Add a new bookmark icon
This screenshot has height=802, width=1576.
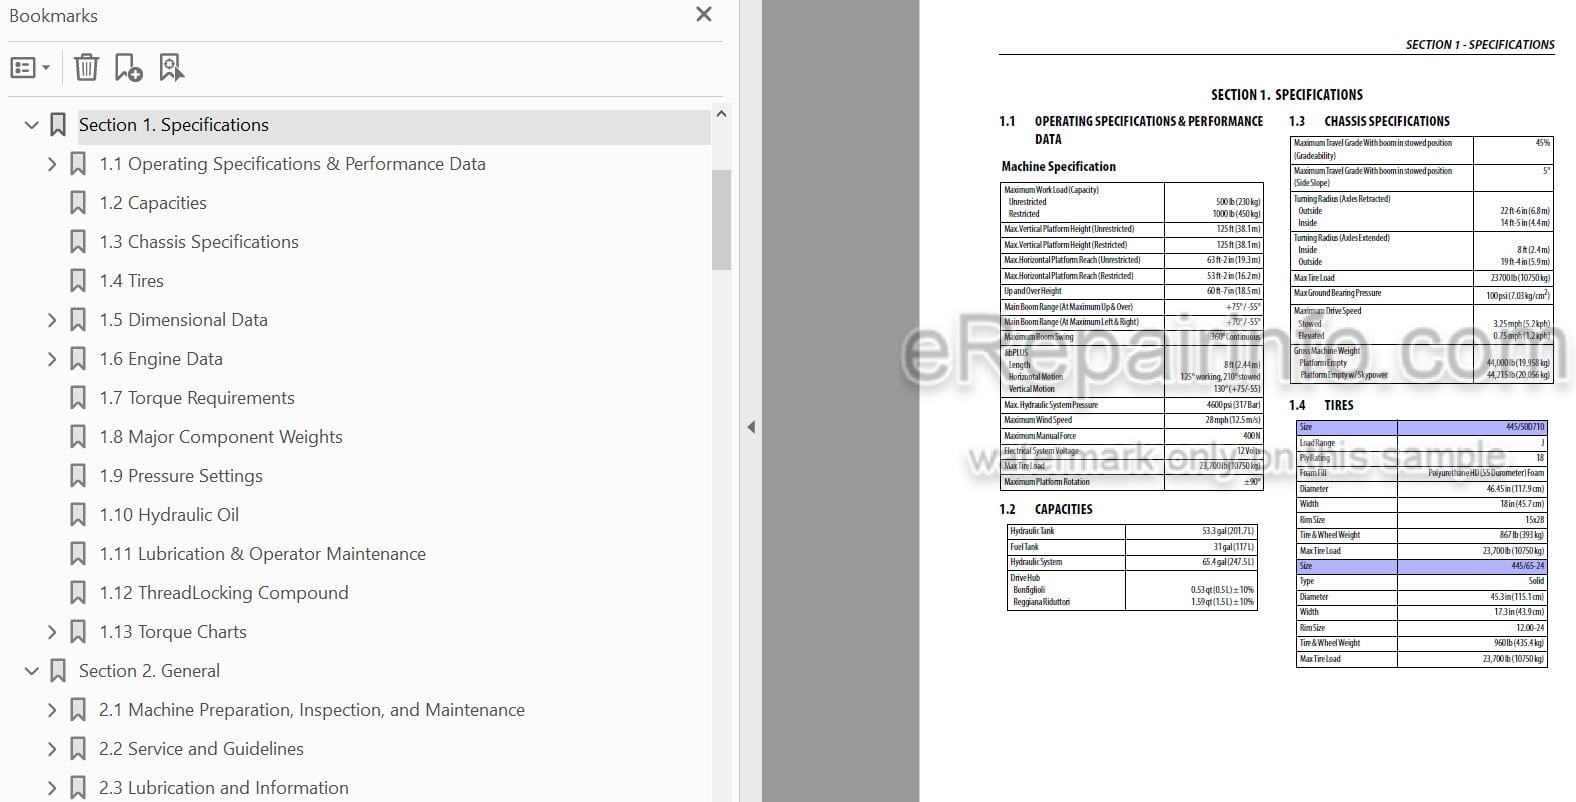tap(128, 68)
